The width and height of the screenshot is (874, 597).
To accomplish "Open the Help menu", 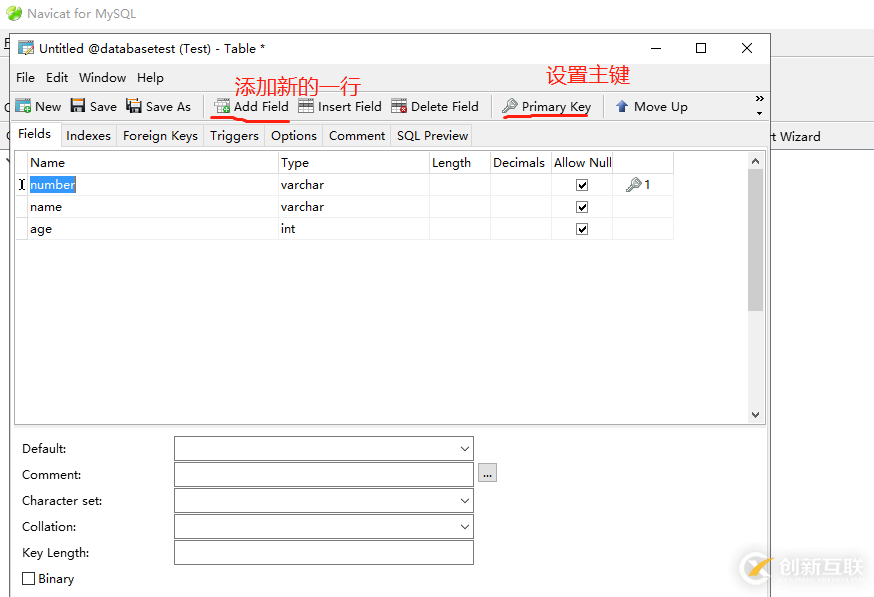I will (x=150, y=77).
